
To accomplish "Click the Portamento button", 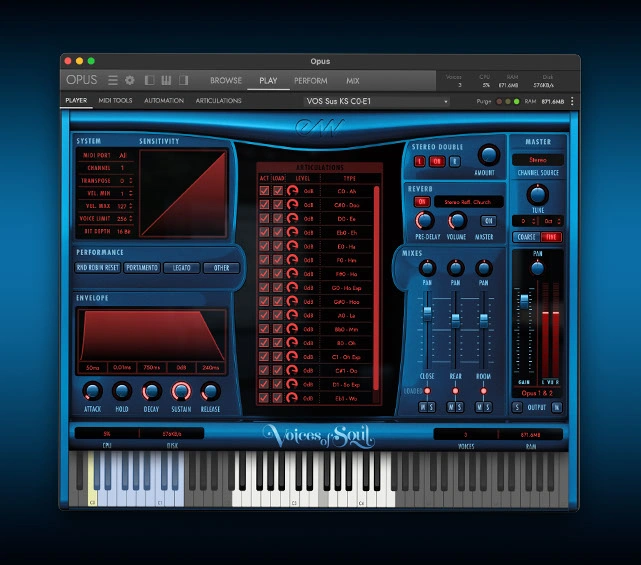I will [x=142, y=267].
